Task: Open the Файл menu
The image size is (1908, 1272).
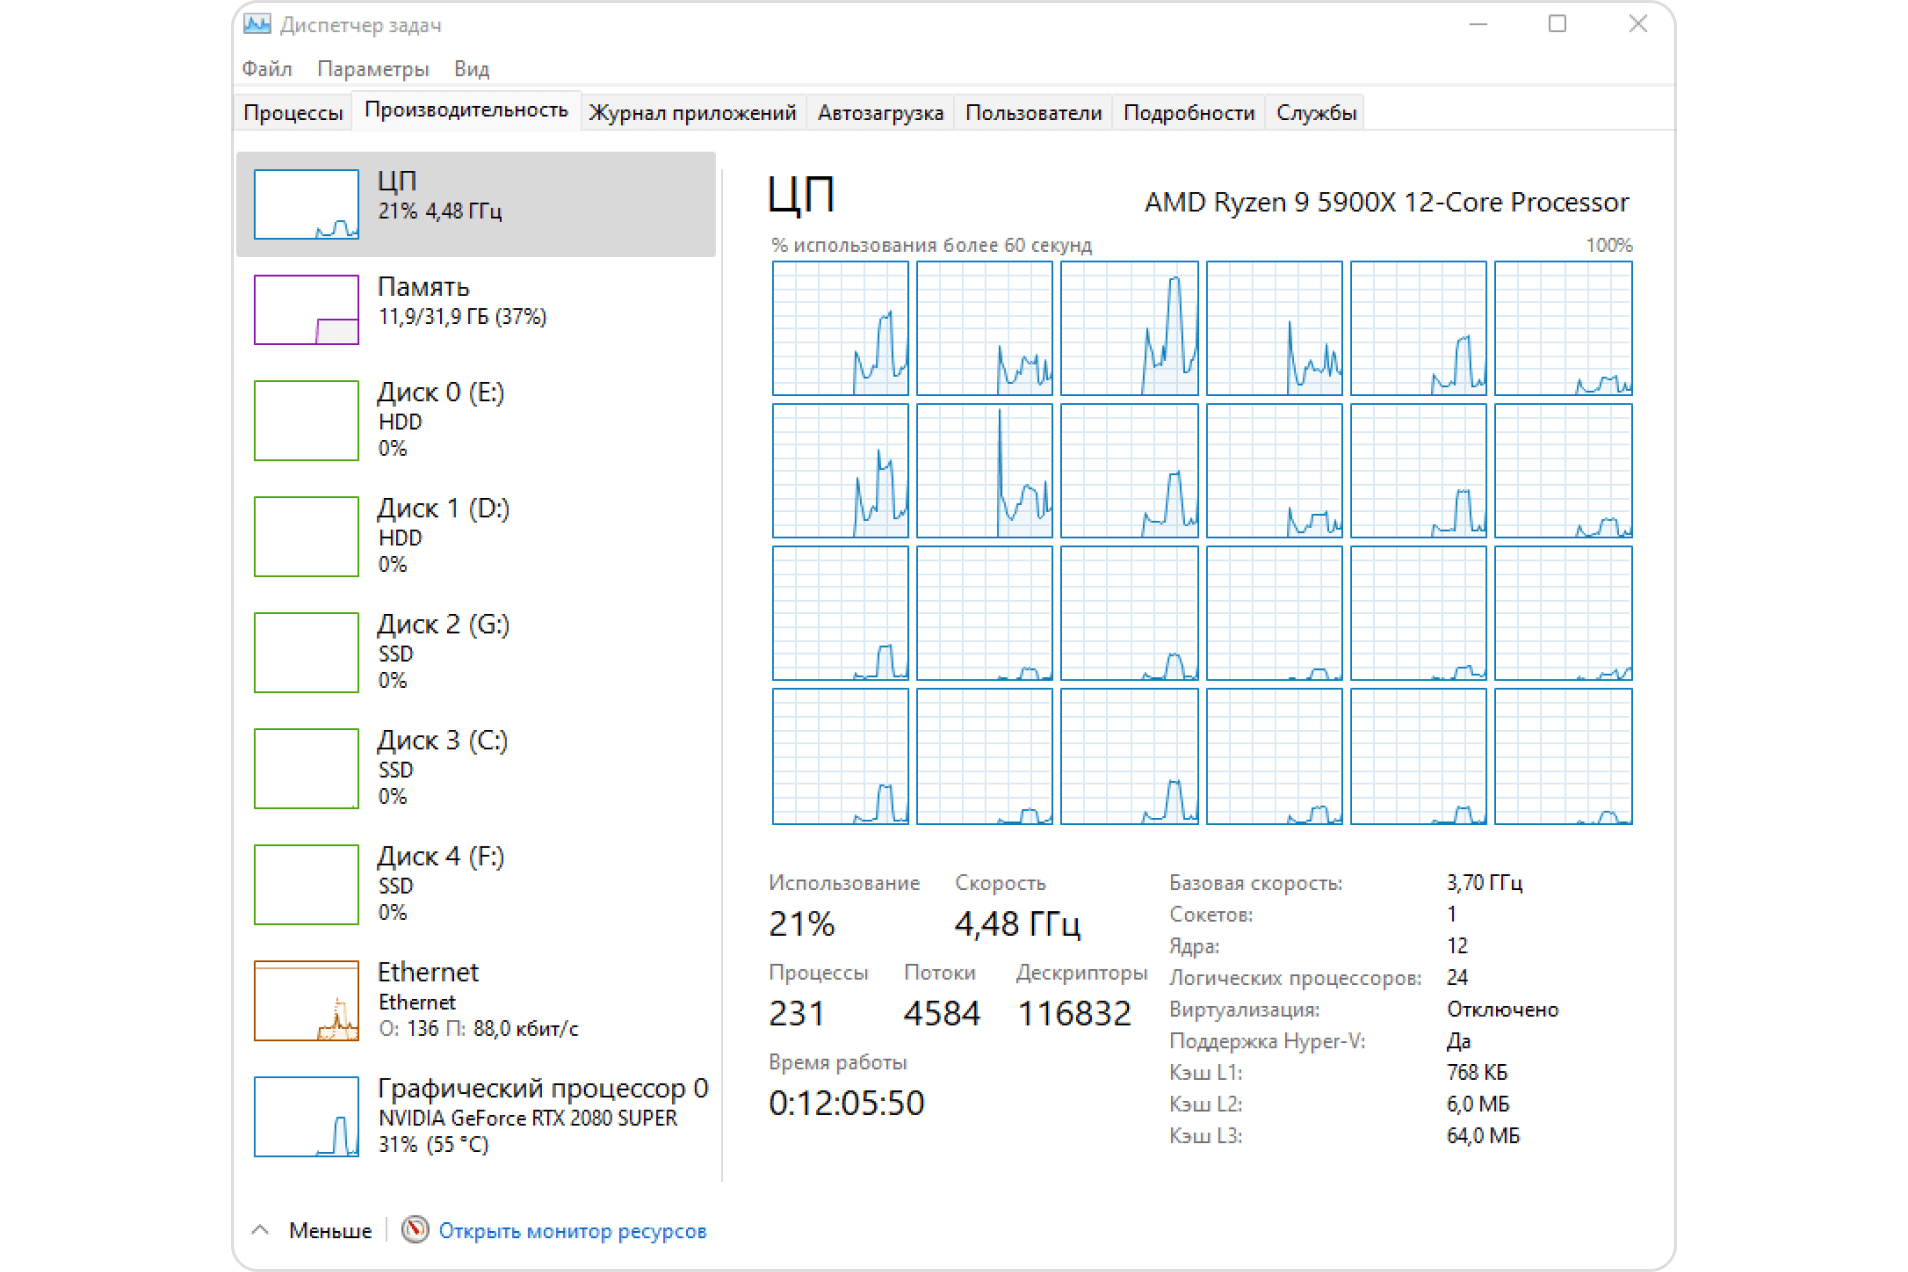Action: tap(266, 69)
